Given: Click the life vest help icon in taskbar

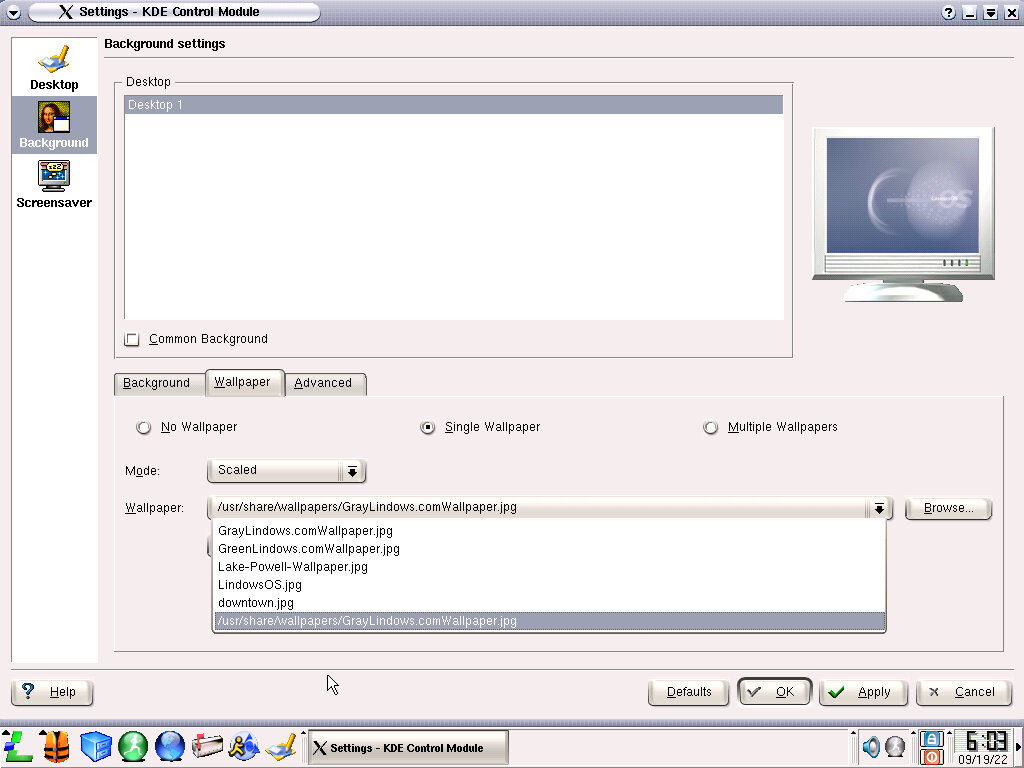Looking at the screenshot, I should click(56, 746).
